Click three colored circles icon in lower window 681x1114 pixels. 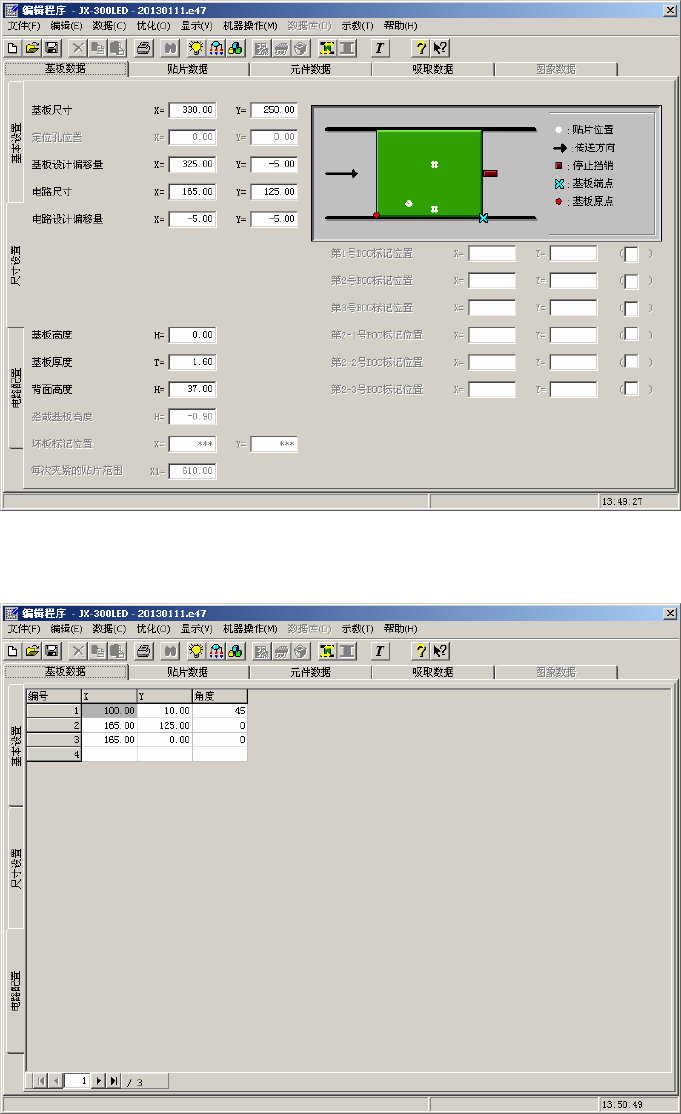click(x=235, y=651)
